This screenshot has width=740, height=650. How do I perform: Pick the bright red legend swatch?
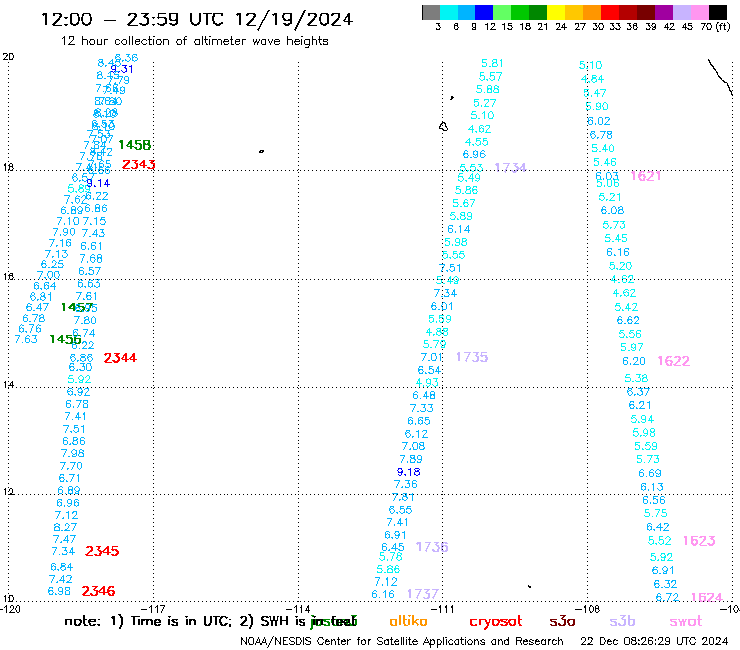(610, 12)
